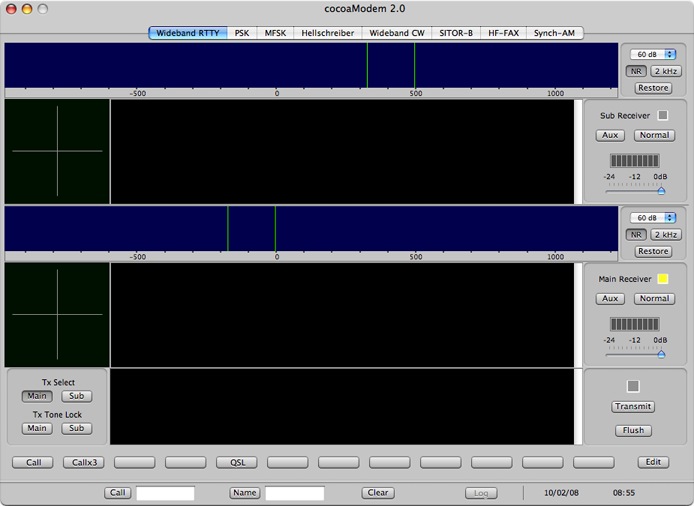
Task: Click the QSL macro button
Action: click(x=237, y=463)
